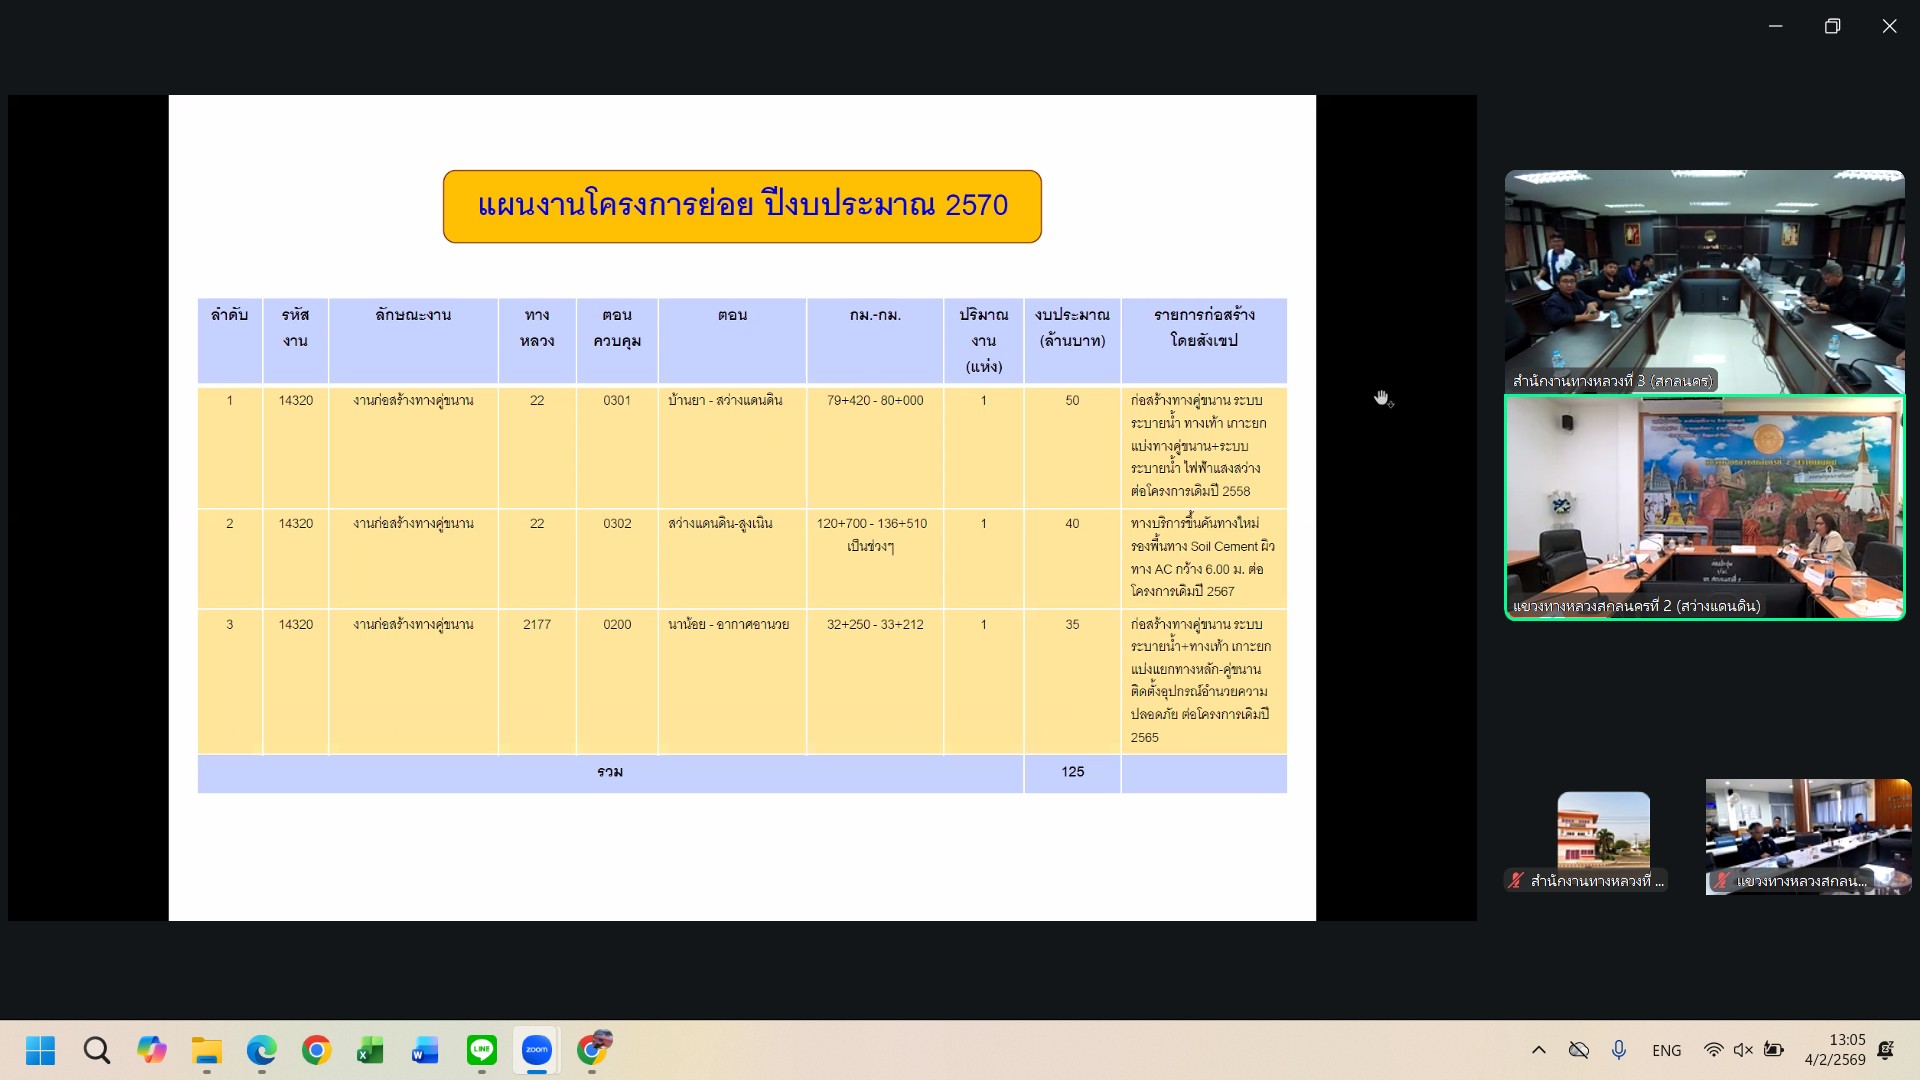Select the แขวงทางหลวงสกลนครที่ 2 (สว่างแดนดิน) video
The width and height of the screenshot is (1920, 1080).
pos(1704,507)
